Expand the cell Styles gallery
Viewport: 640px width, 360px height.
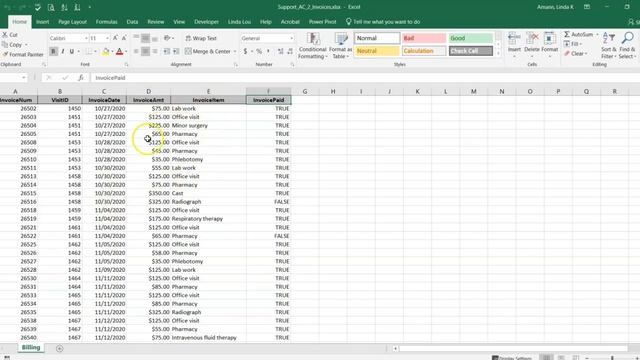(x=498, y=53)
